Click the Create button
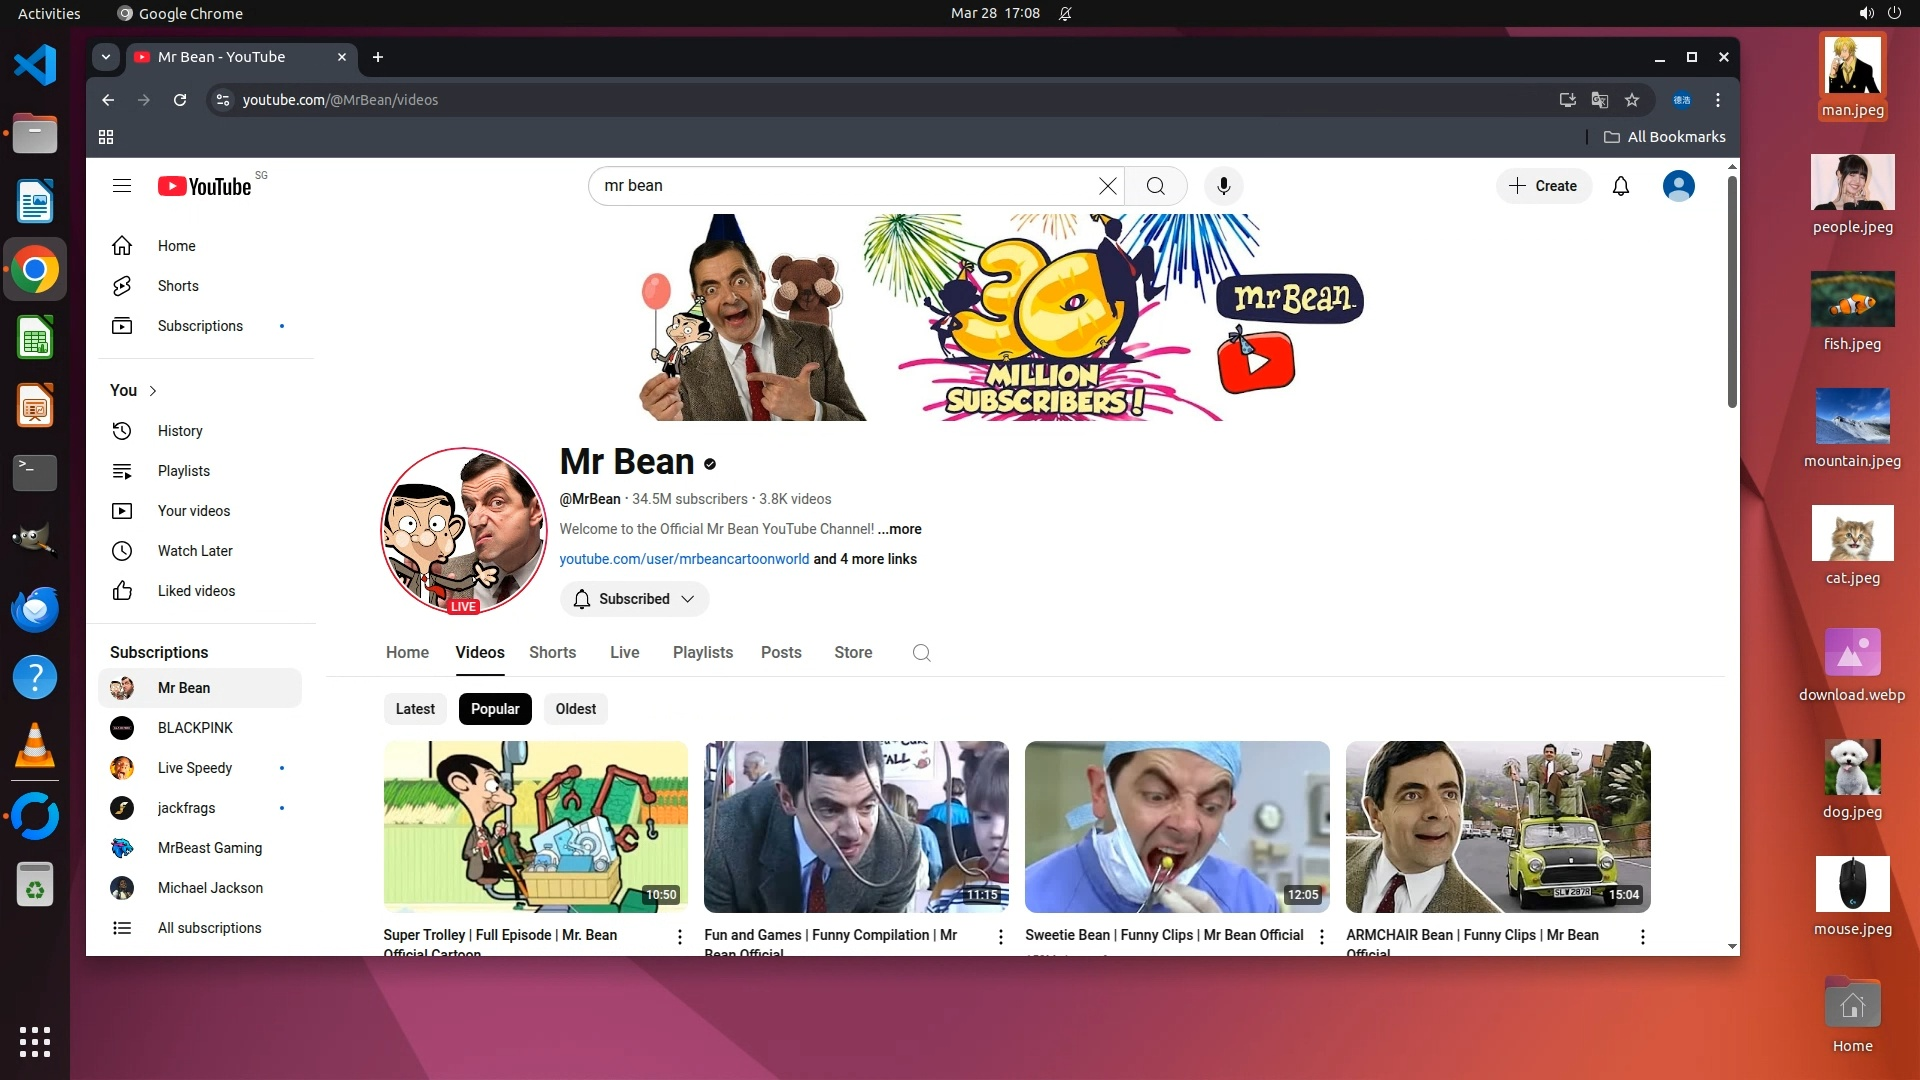The height and width of the screenshot is (1080, 1920). [x=1543, y=186]
